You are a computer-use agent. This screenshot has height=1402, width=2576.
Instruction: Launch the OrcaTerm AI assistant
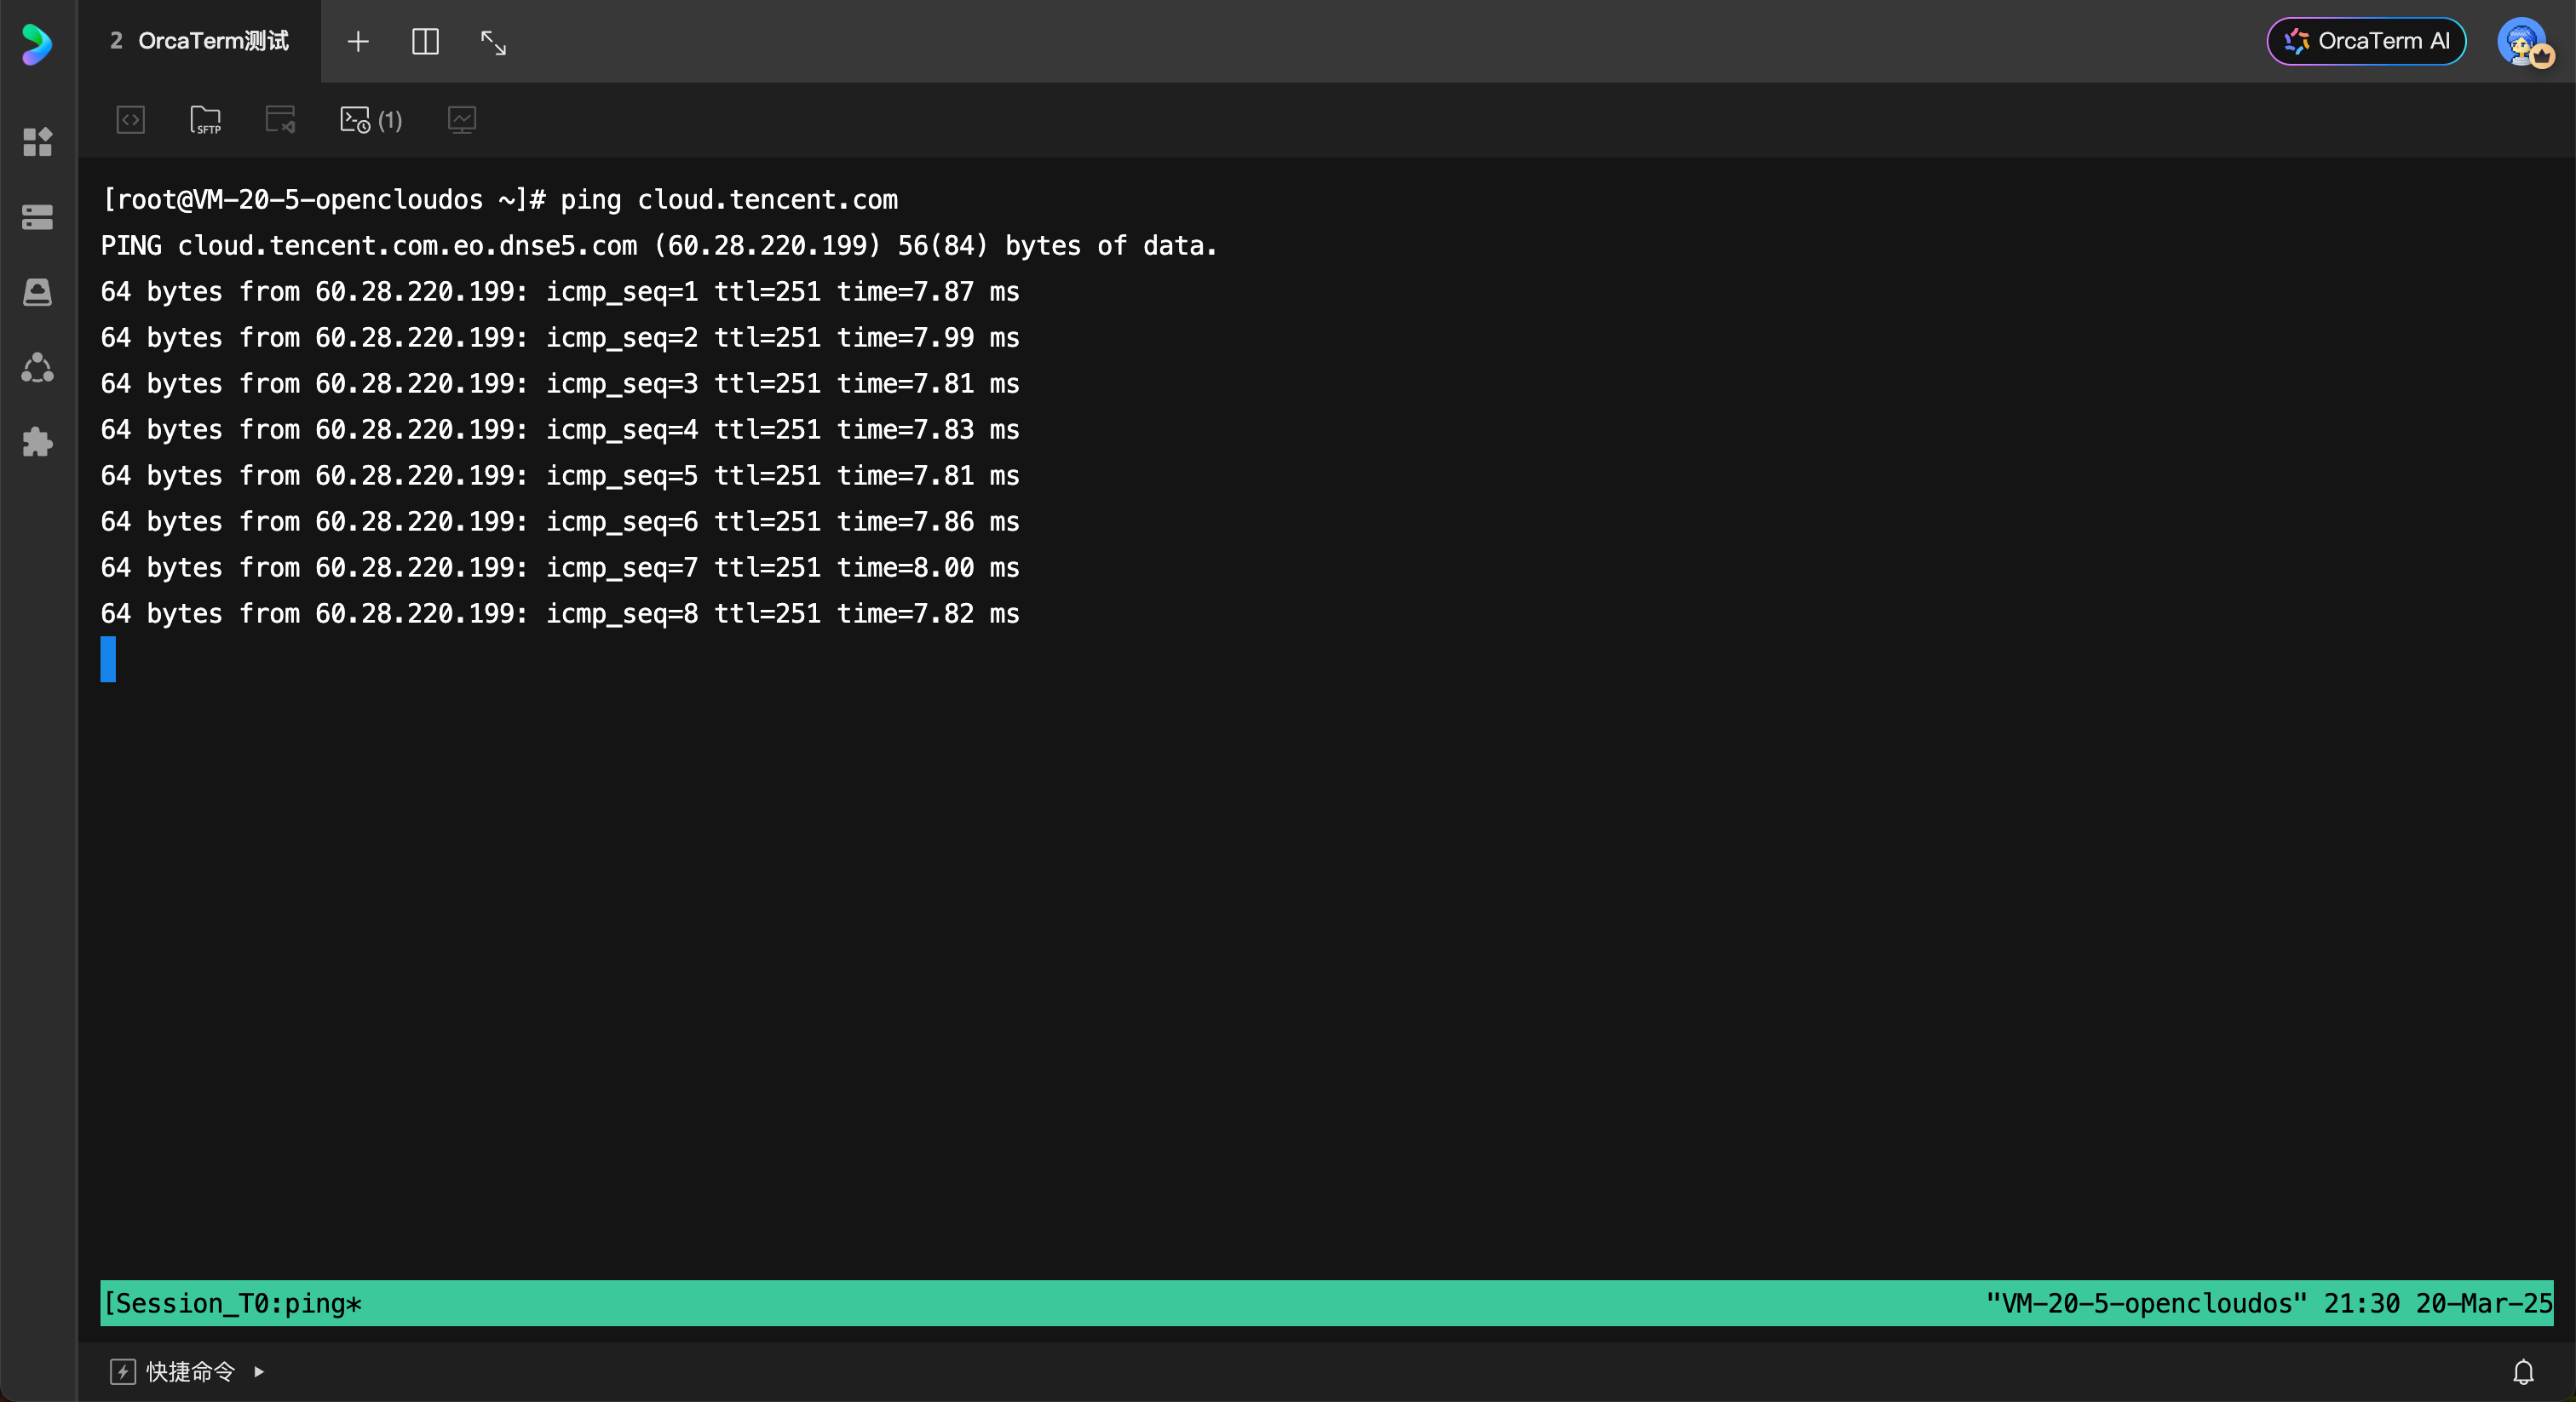[x=2366, y=41]
